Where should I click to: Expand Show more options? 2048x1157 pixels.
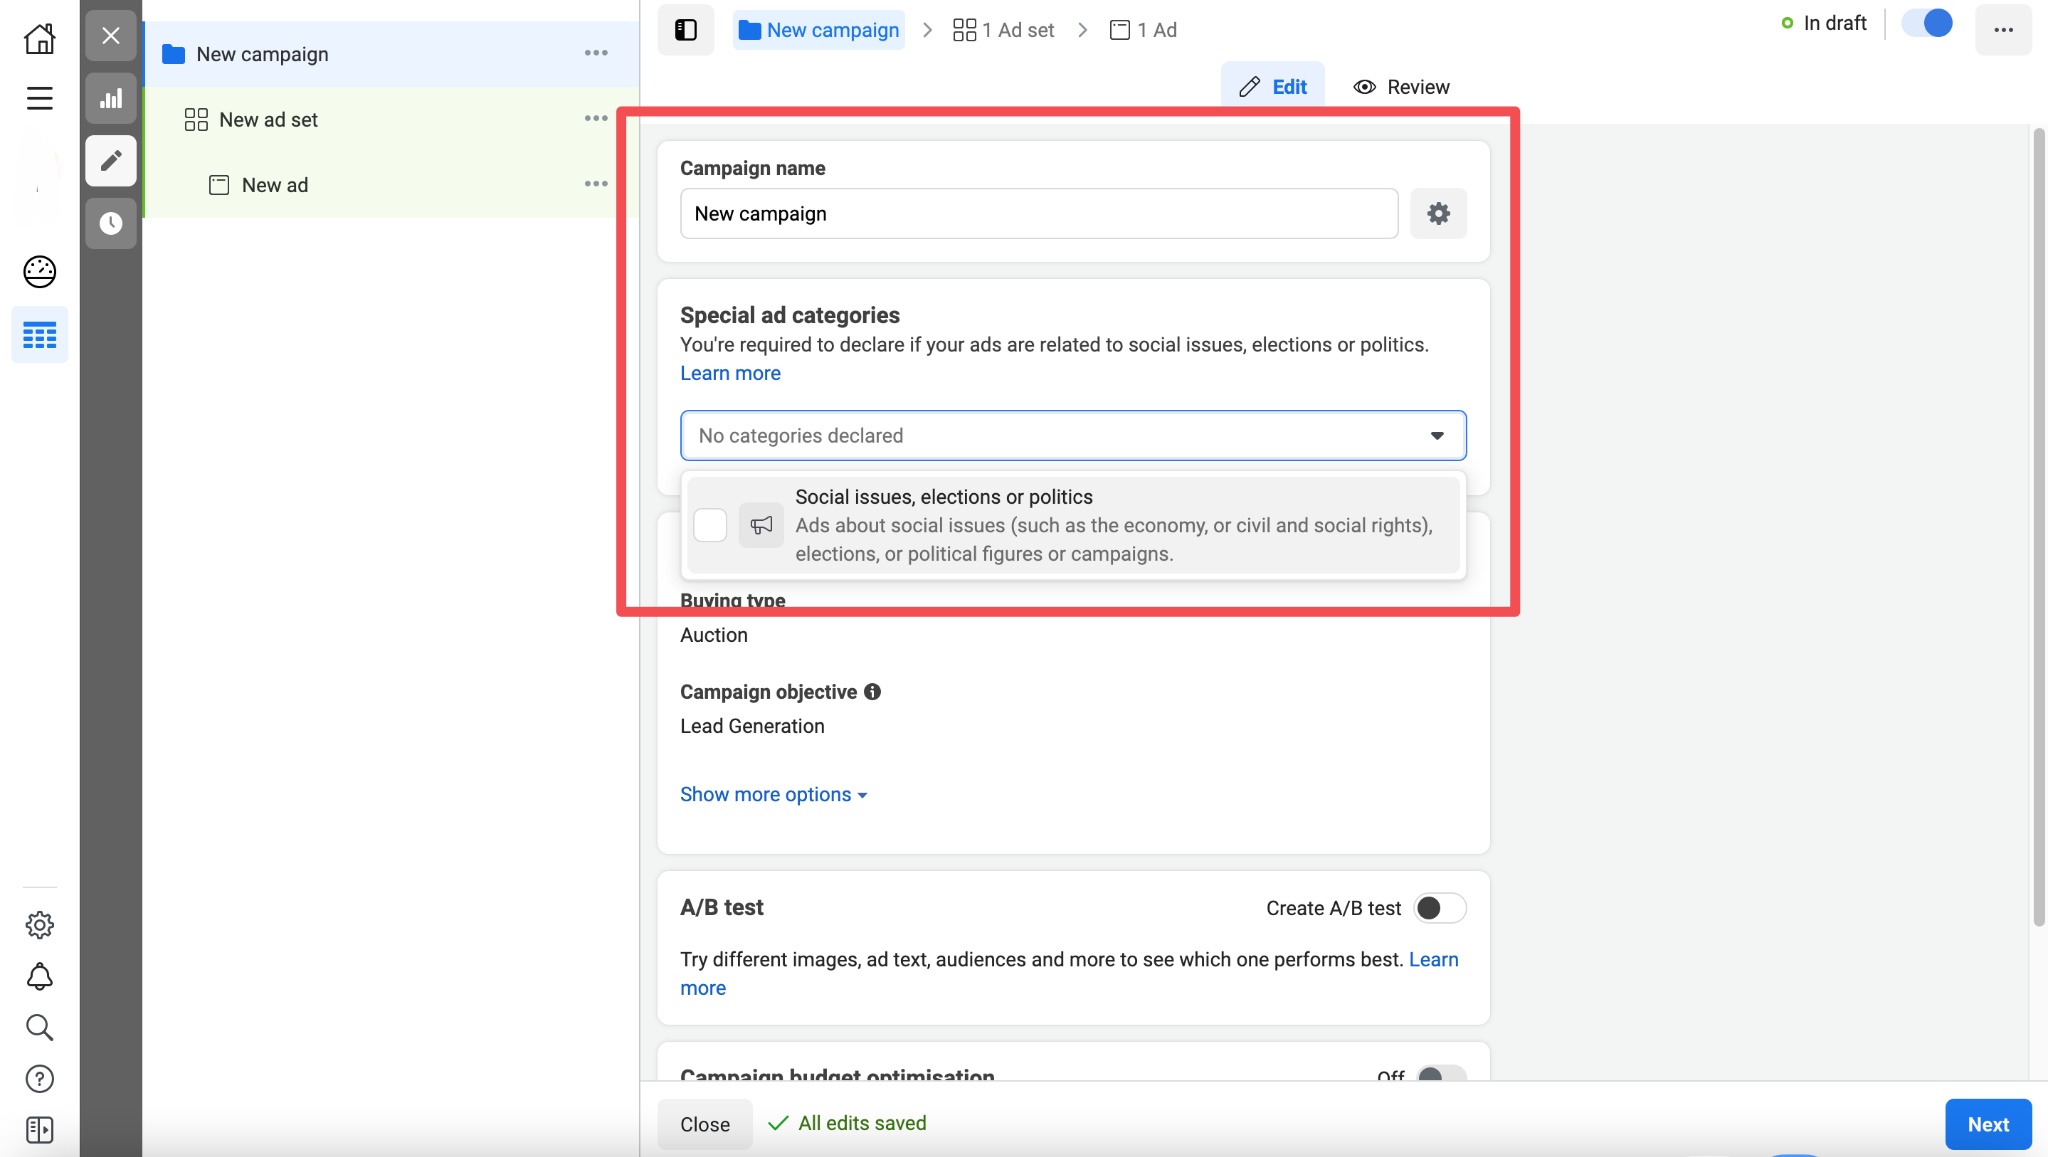pyautogui.click(x=773, y=794)
